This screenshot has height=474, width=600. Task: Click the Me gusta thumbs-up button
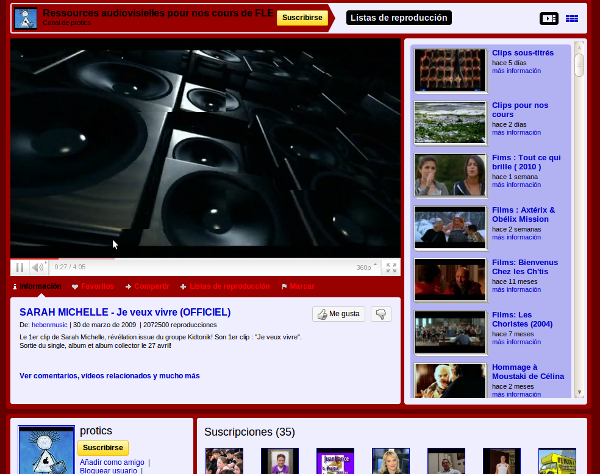click(x=339, y=314)
